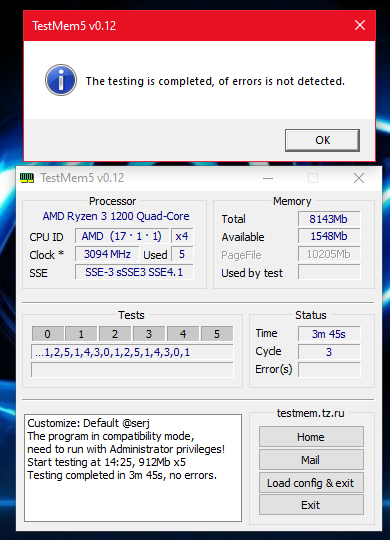The image size is (390, 540).
Task: Select test number 2 box
Action: point(115,334)
